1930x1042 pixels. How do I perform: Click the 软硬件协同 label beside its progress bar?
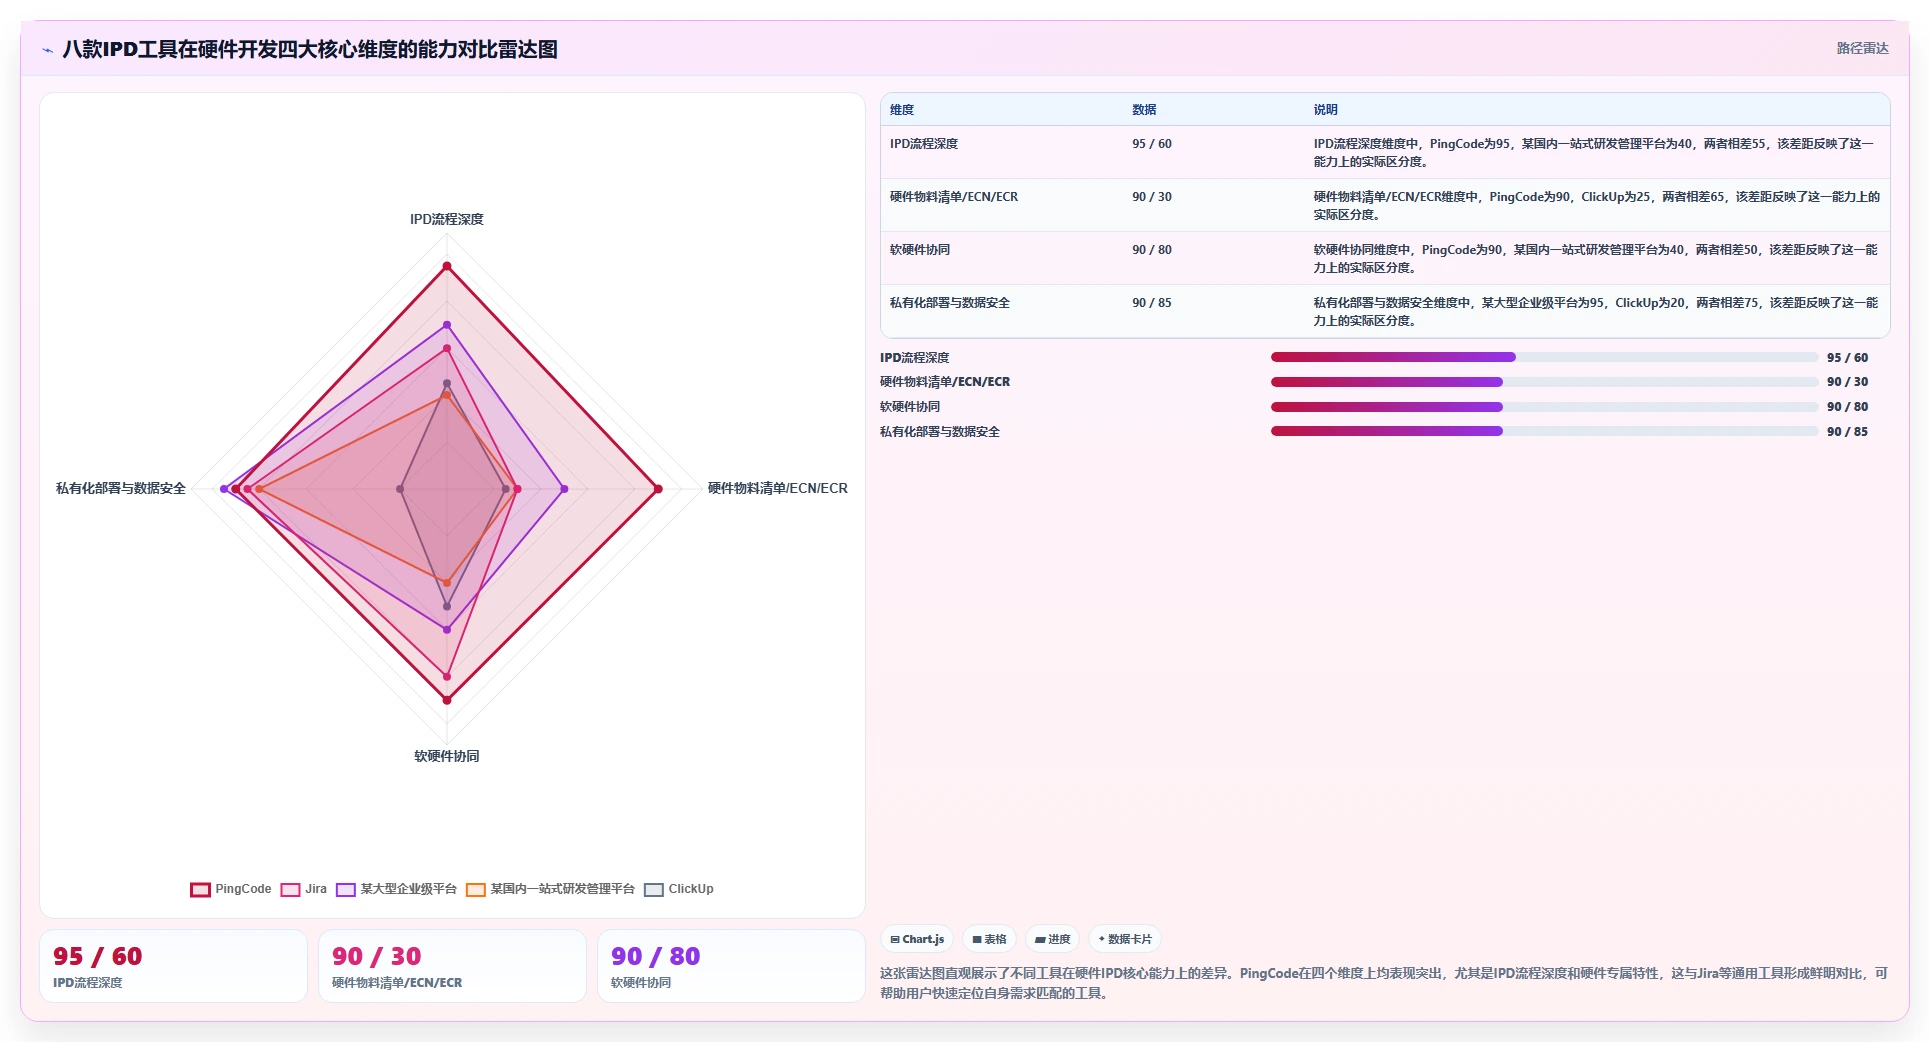(x=910, y=407)
